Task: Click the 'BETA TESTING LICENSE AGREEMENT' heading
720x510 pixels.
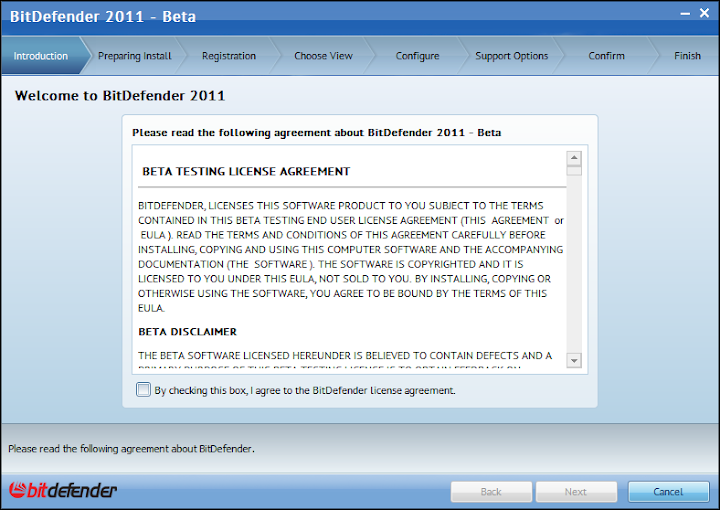Action: pos(246,171)
